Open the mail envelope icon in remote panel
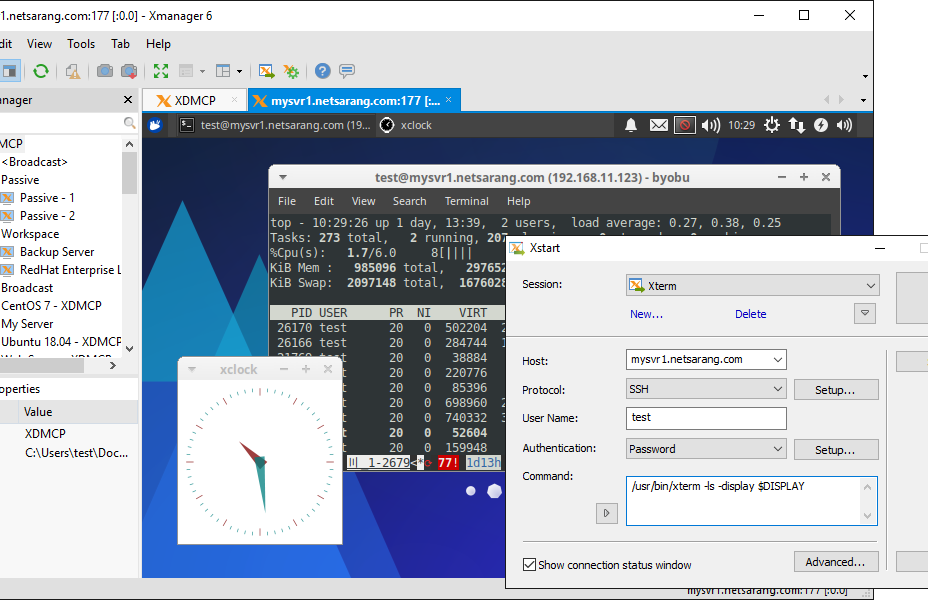 coord(659,125)
